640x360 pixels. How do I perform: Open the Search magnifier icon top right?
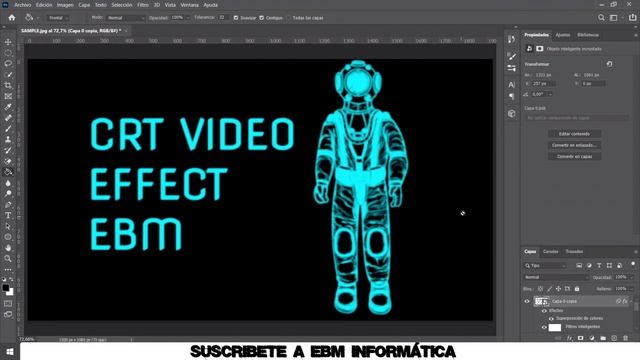pyautogui.click(x=601, y=18)
